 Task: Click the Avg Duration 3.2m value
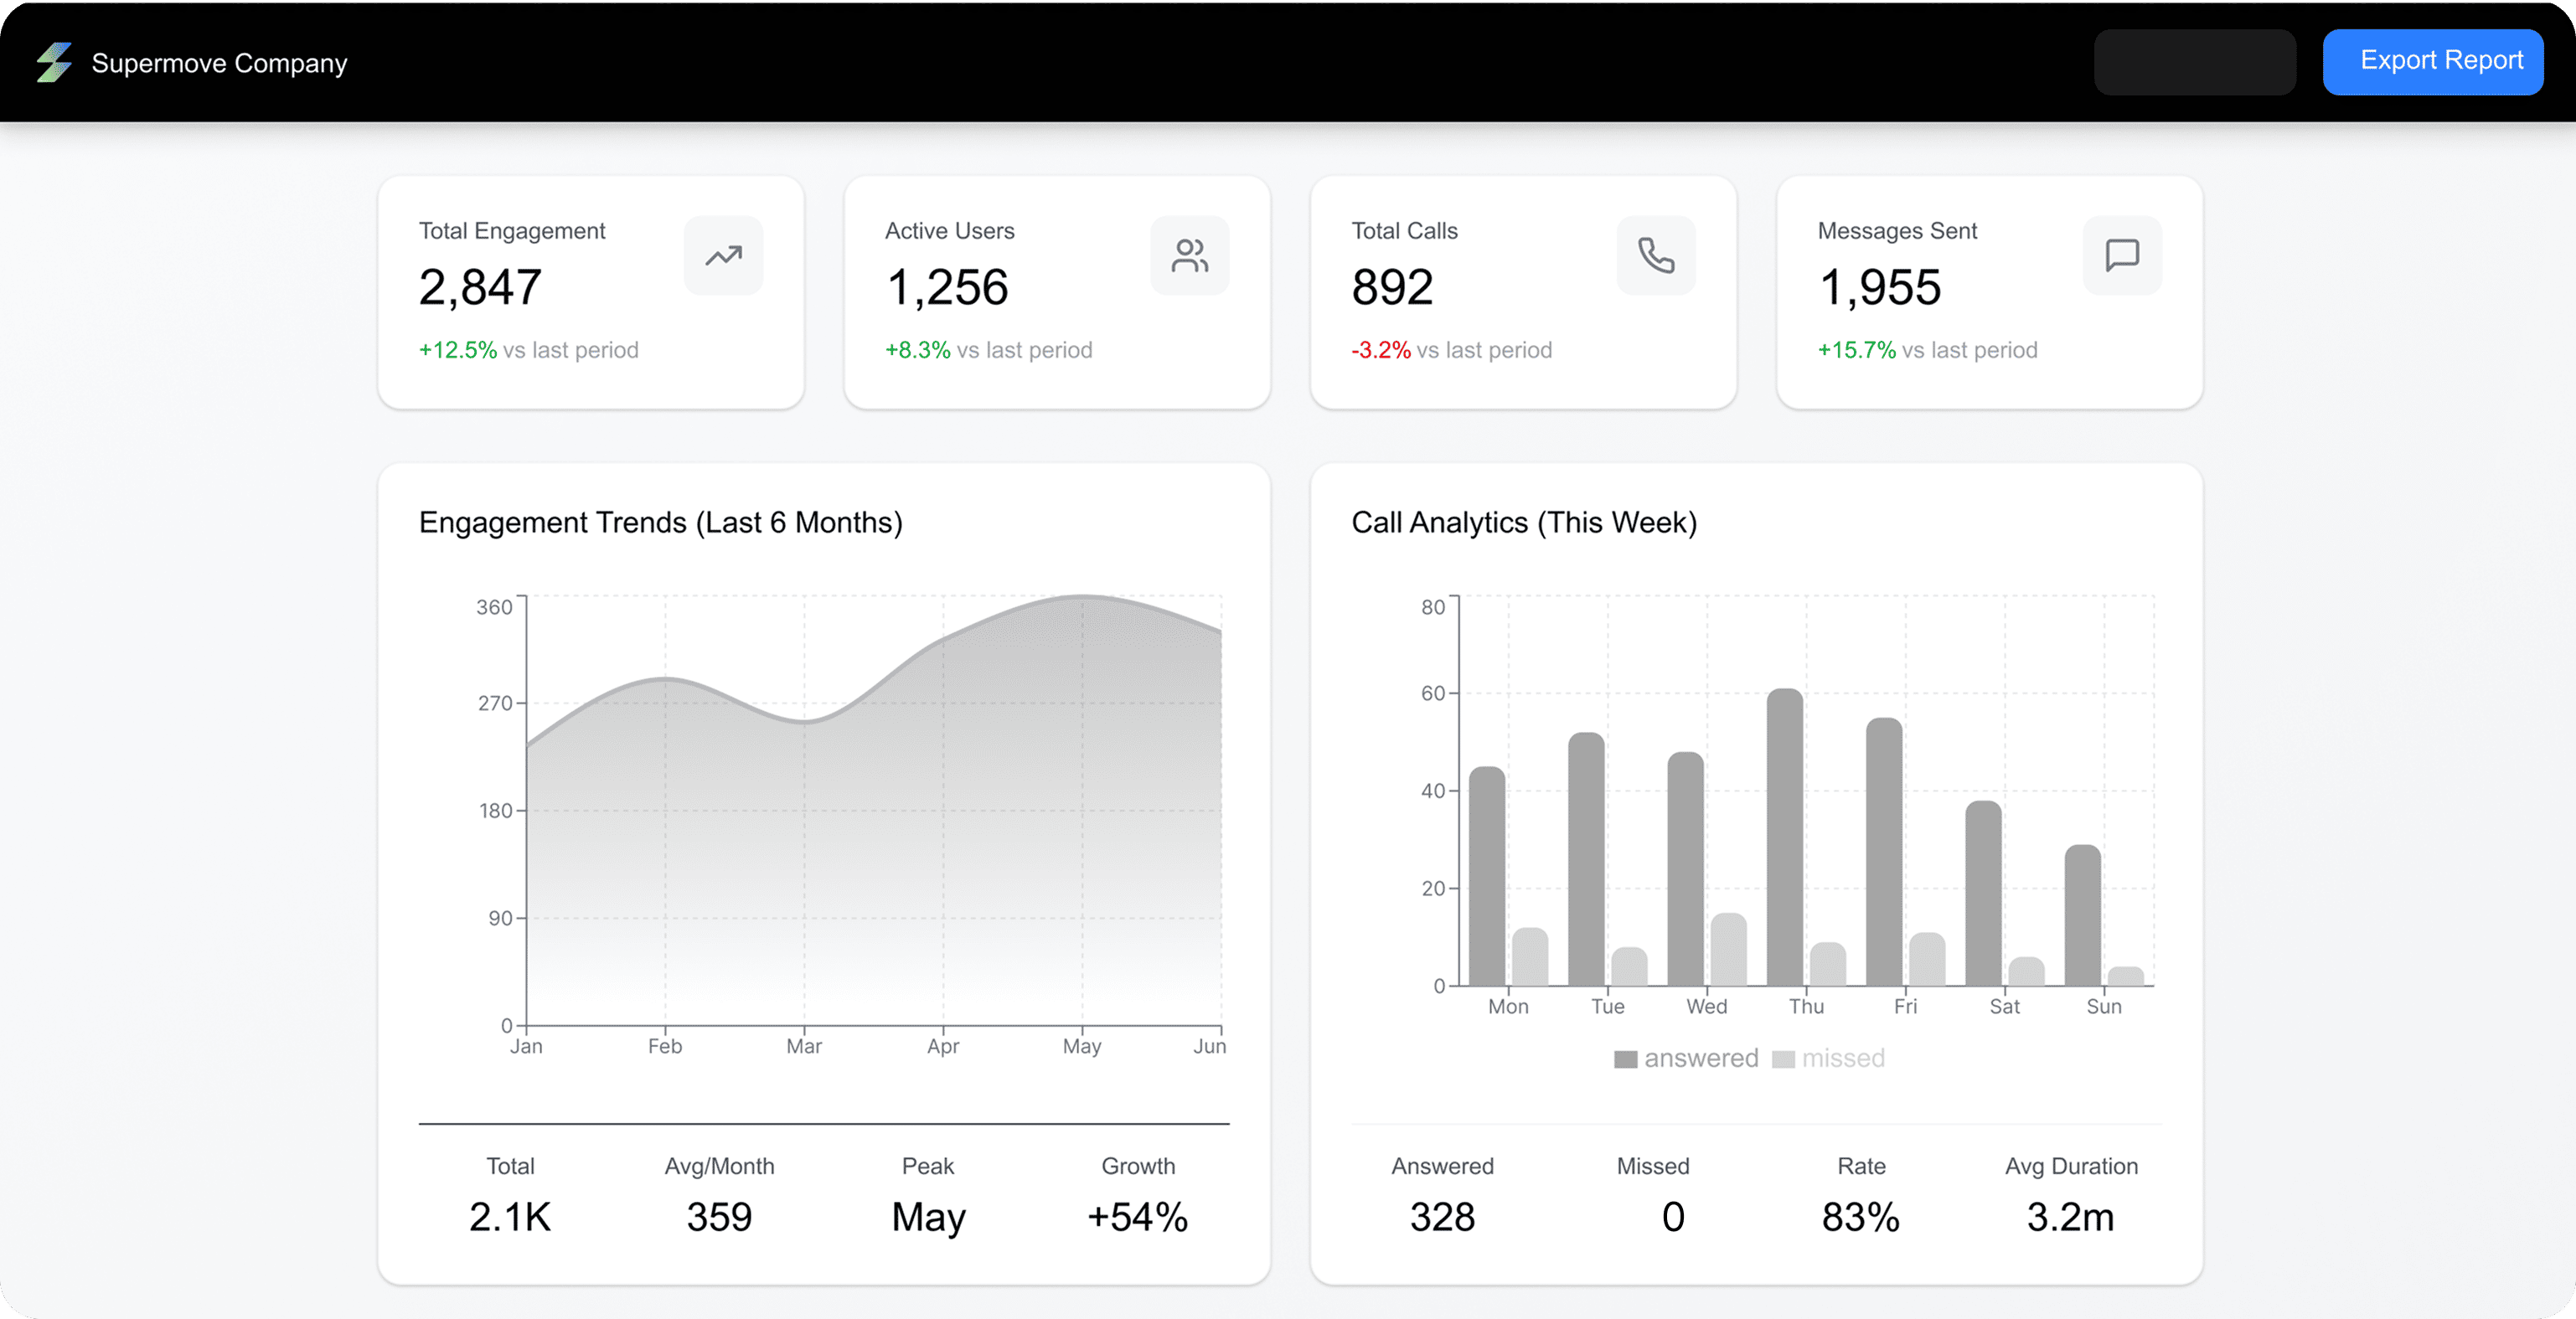click(x=2070, y=1217)
